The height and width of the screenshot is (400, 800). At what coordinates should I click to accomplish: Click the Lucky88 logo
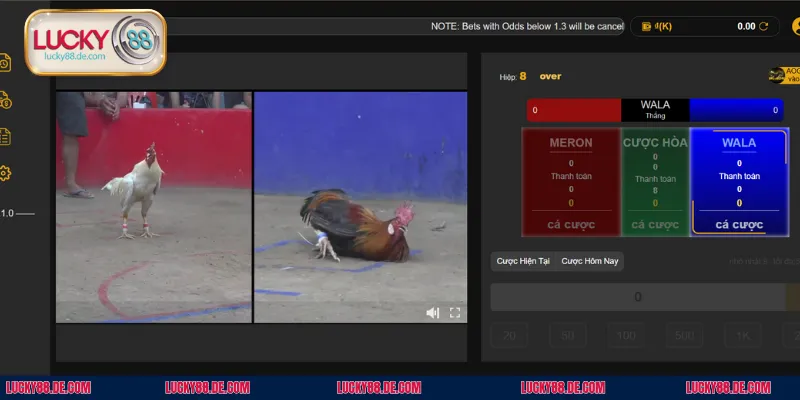95,43
